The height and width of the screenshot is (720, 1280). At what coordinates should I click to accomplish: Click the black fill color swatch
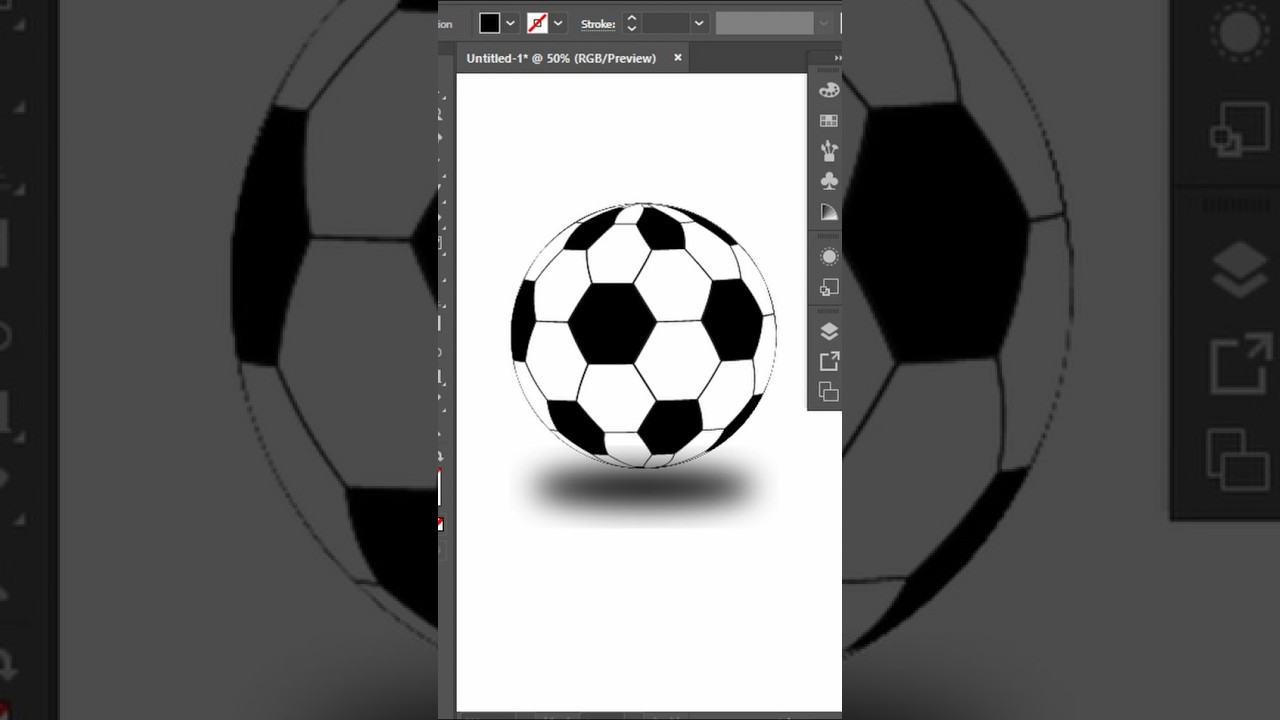[490, 23]
